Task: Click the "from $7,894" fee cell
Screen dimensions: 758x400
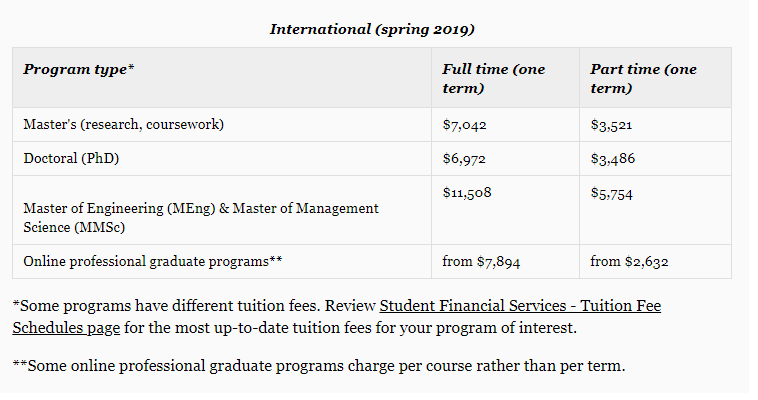Action: (x=481, y=262)
